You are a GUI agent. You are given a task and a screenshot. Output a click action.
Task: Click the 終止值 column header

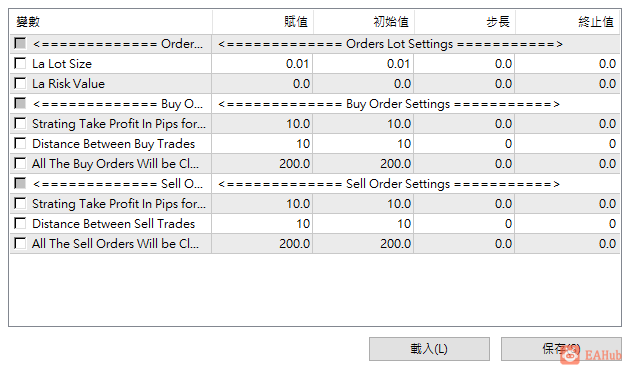(x=568, y=22)
